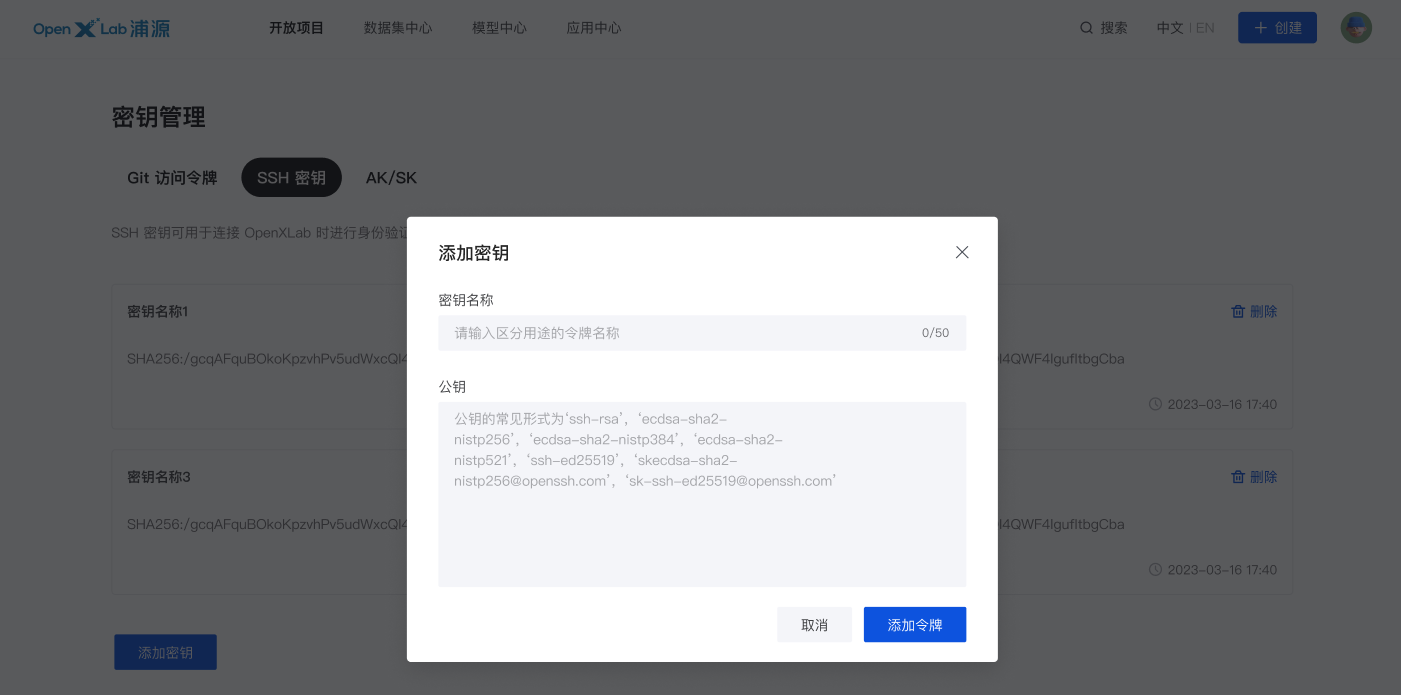Switch to the Git 访问令牌 tab

tap(170, 177)
